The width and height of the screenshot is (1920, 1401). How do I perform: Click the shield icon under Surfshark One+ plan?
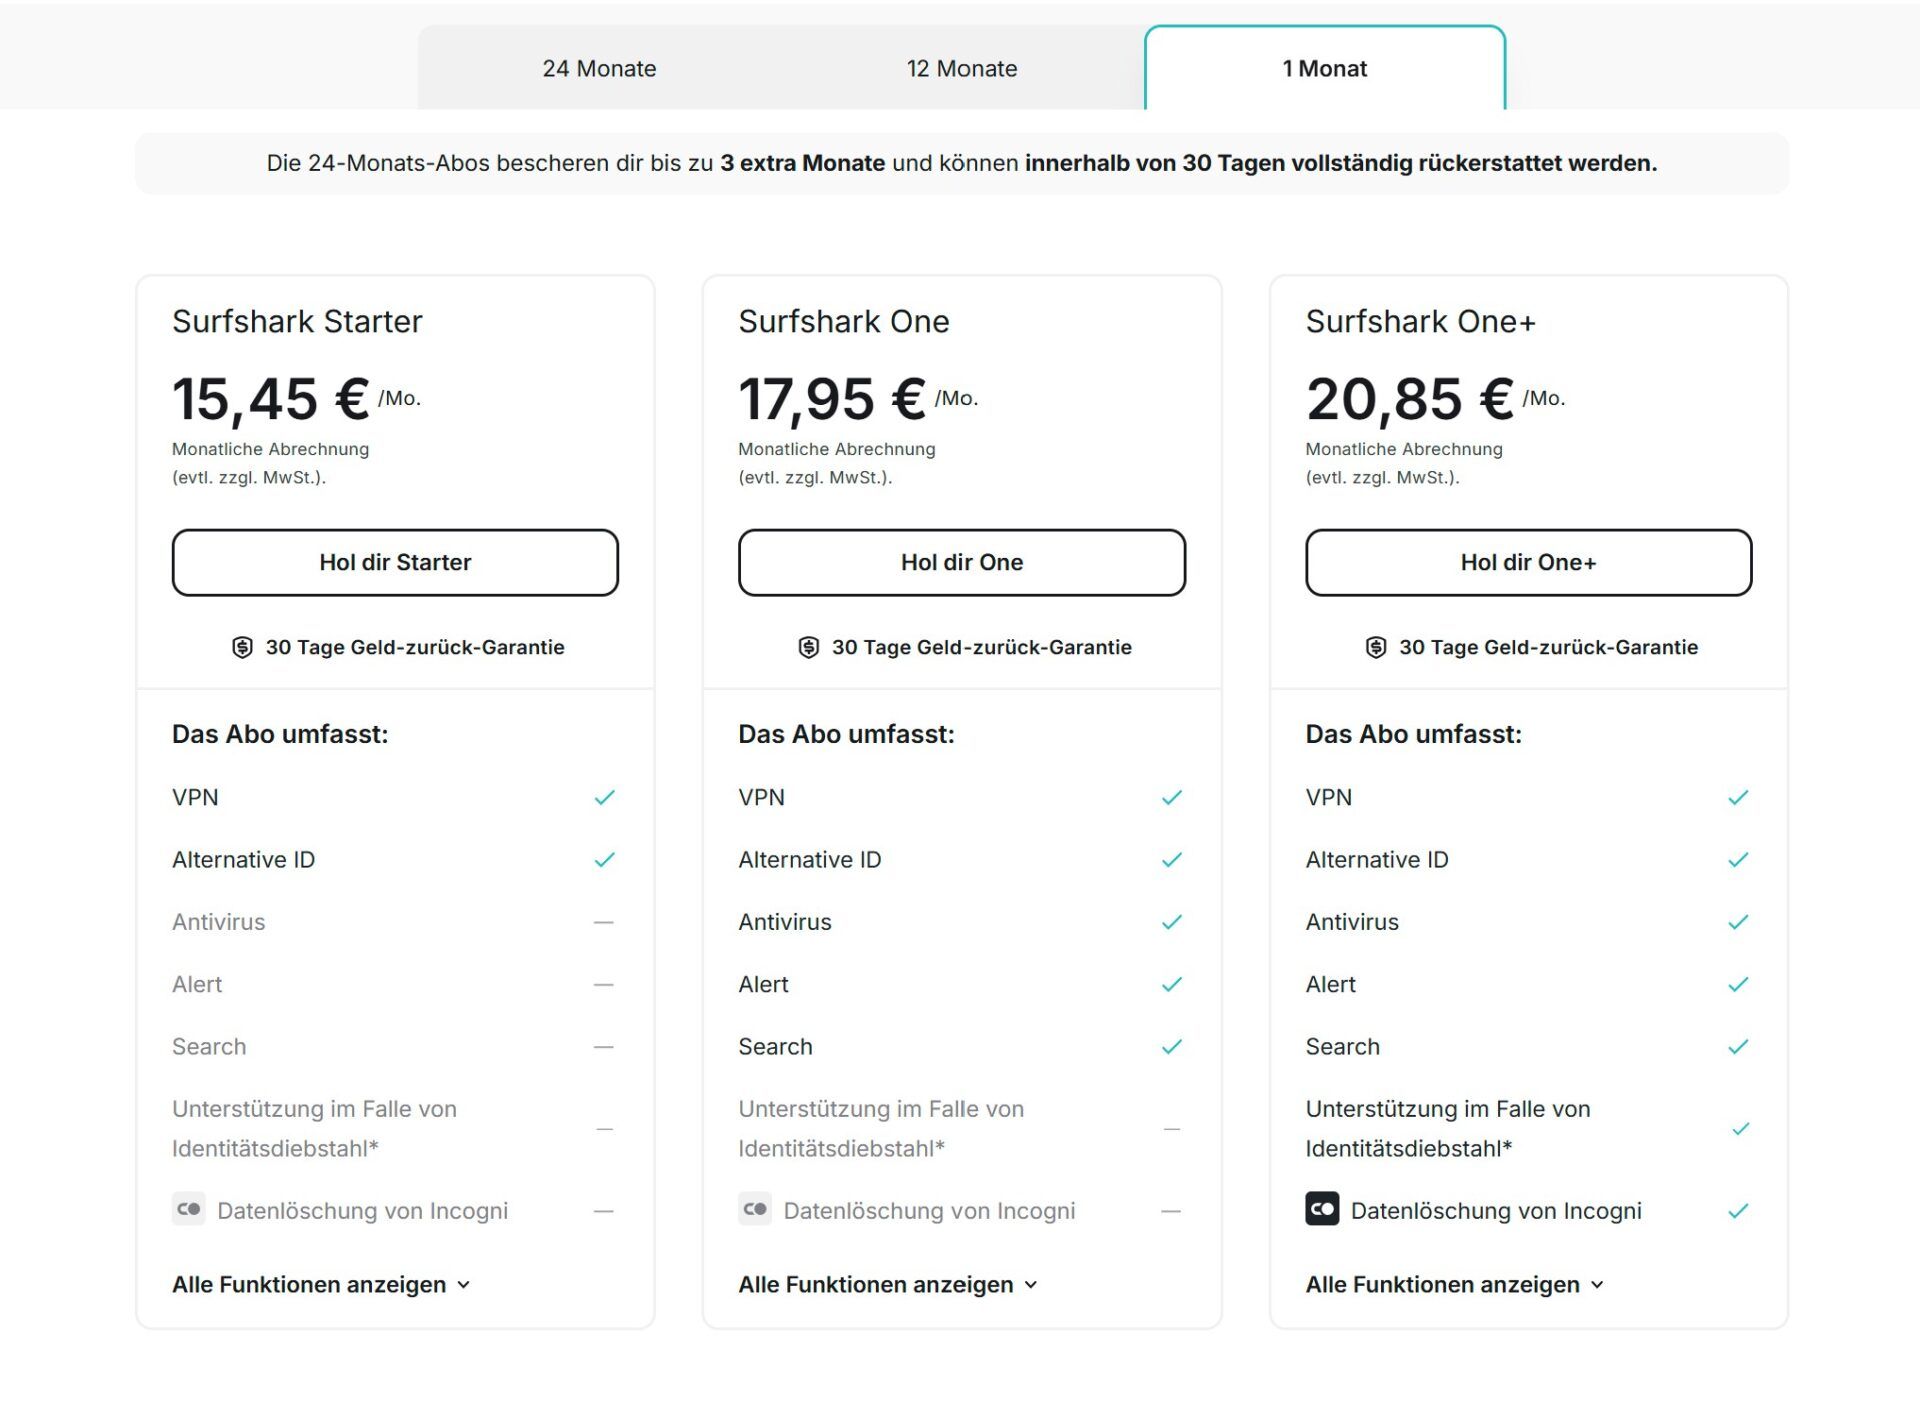click(1377, 647)
